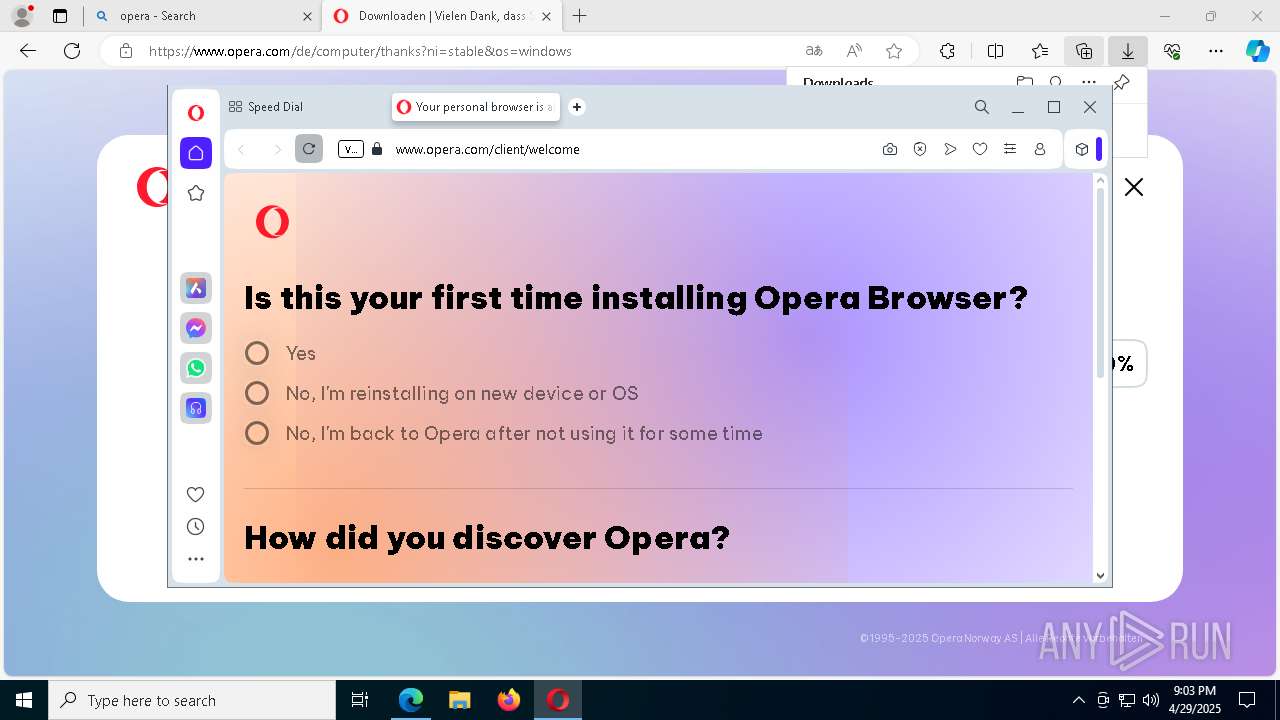The width and height of the screenshot is (1280, 720).
Task: Click the lock icon in Opera address bar
Action: point(377,149)
